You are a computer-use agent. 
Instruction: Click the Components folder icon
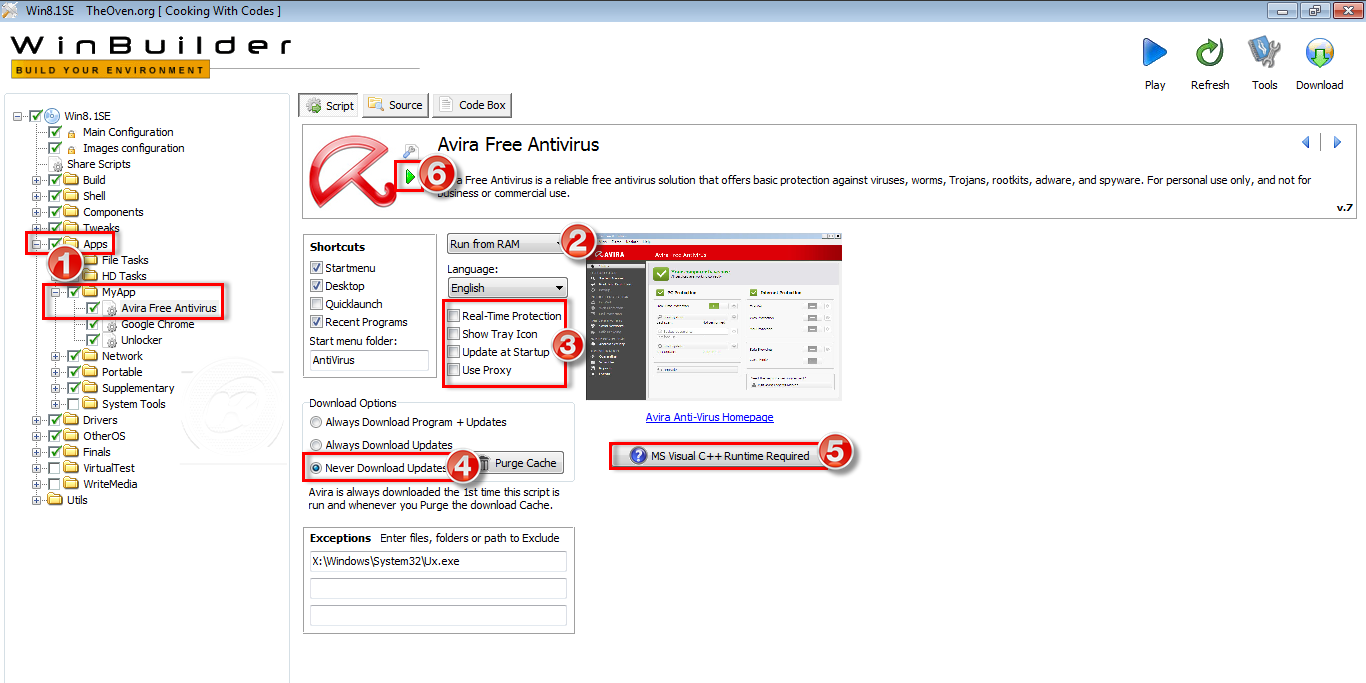click(x=71, y=212)
